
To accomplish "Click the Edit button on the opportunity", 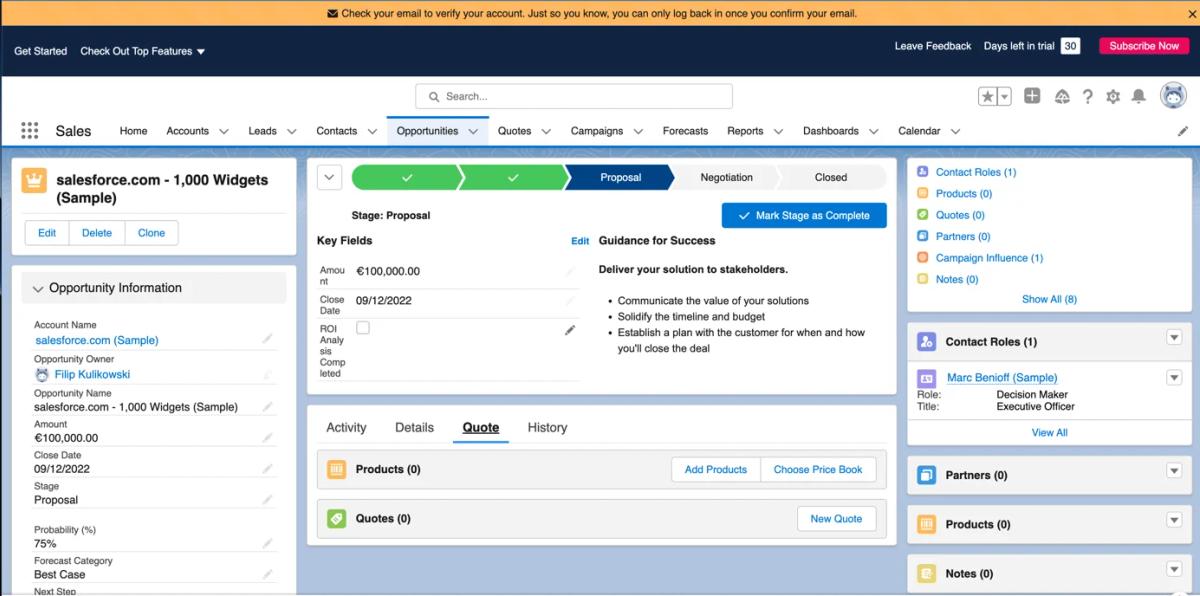I will pos(47,233).
